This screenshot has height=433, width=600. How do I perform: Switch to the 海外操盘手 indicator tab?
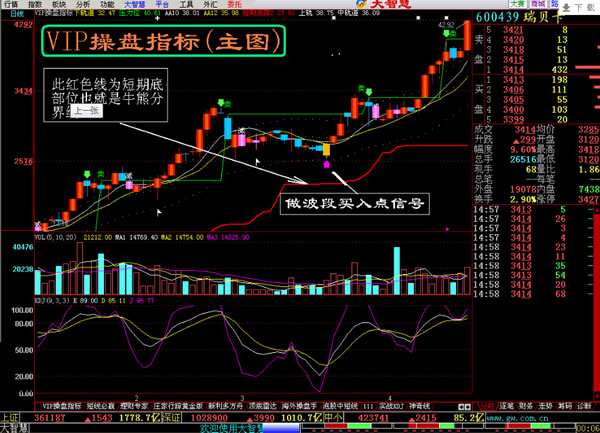click(300, 406)
